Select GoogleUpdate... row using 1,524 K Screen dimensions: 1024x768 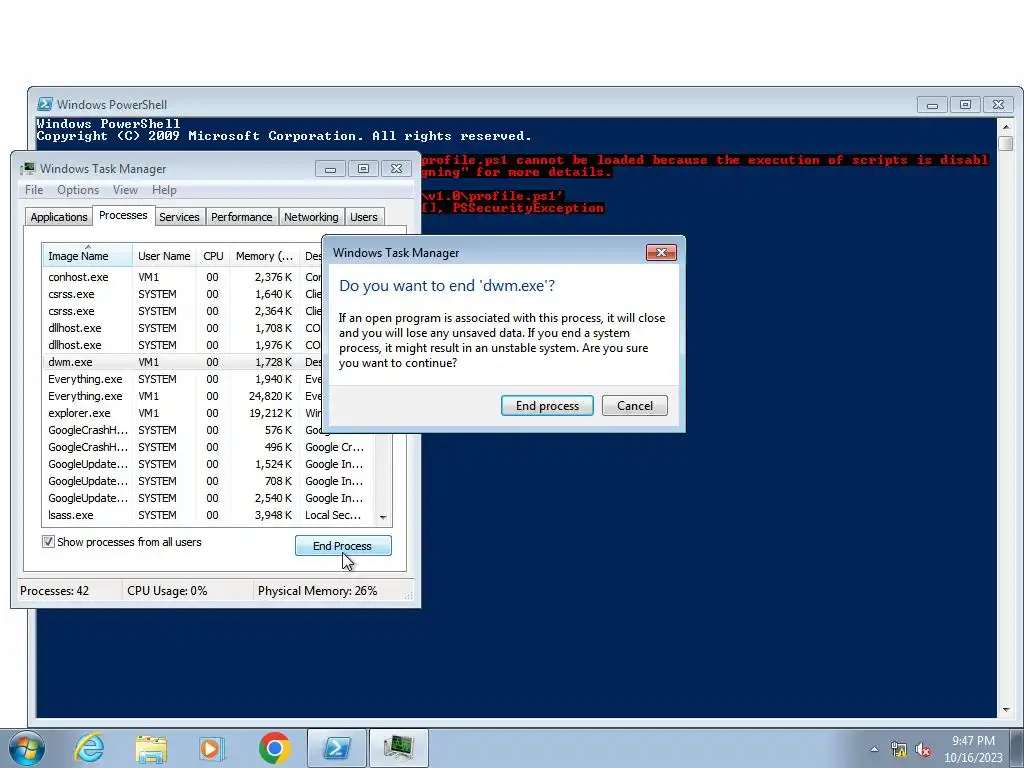[x=209, y=464]
